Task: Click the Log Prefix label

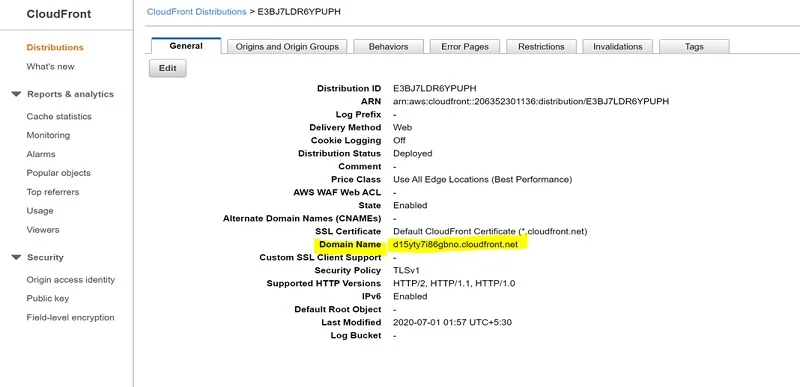Action: [358, 115]
